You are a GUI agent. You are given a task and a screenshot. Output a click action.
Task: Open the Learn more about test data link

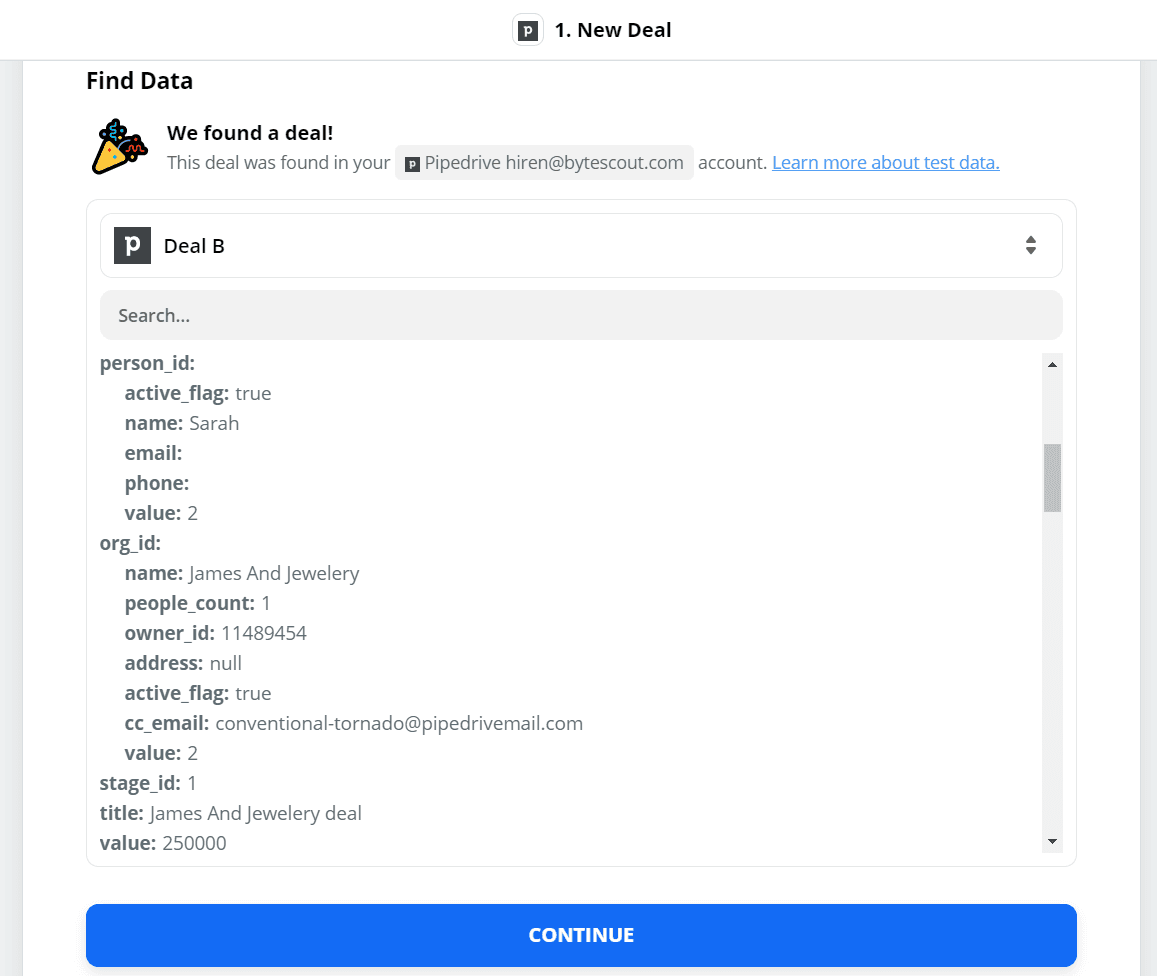tap(885, 163)
